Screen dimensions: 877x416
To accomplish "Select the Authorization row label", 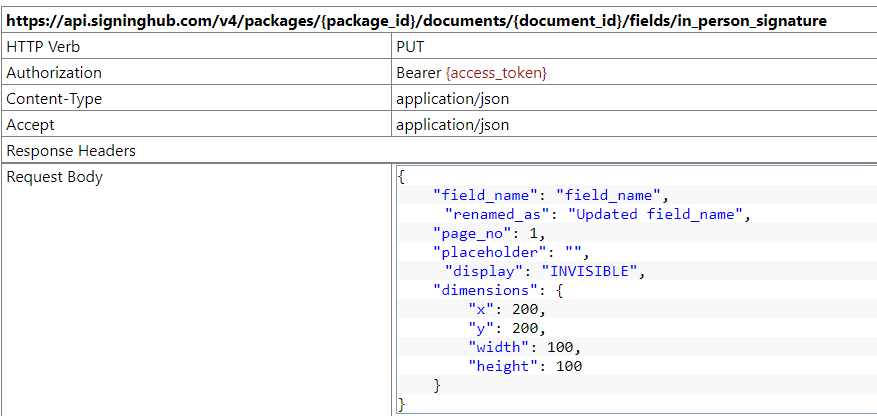I will click(54, 73).
